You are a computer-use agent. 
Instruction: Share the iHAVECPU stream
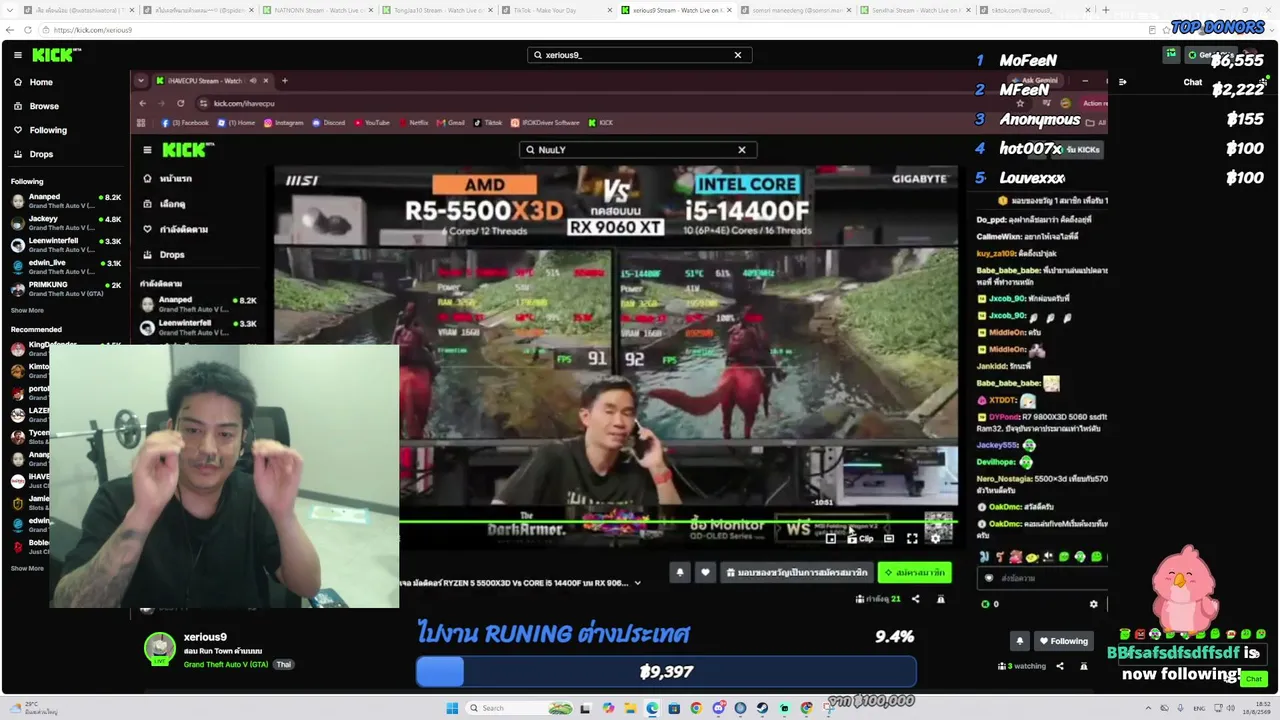click(915, 599)
